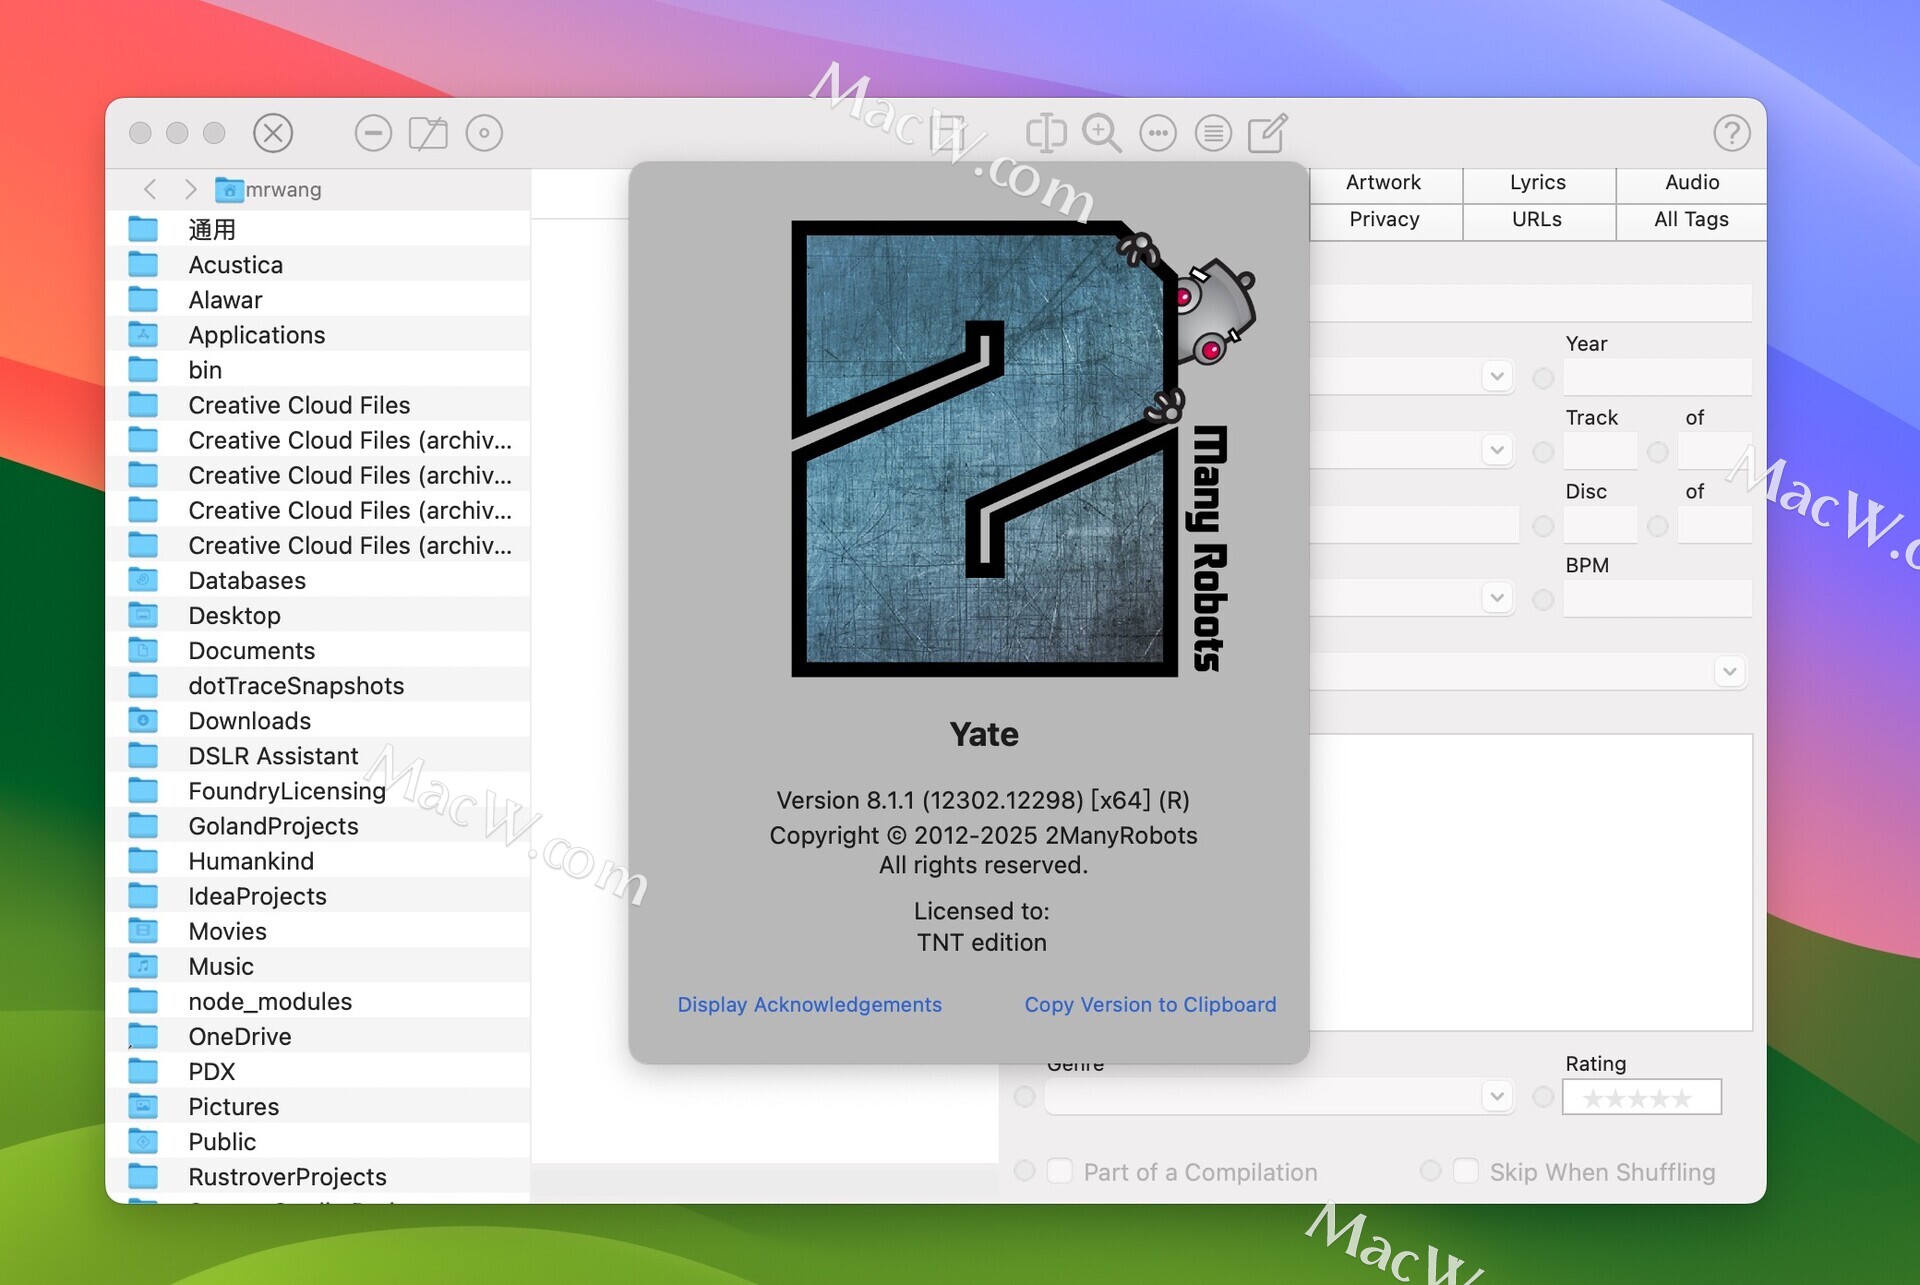This screenshot has height=1285, width=1920.
Task: Expand the dropdown arrow in the Track row
Action: (1497, 450)
